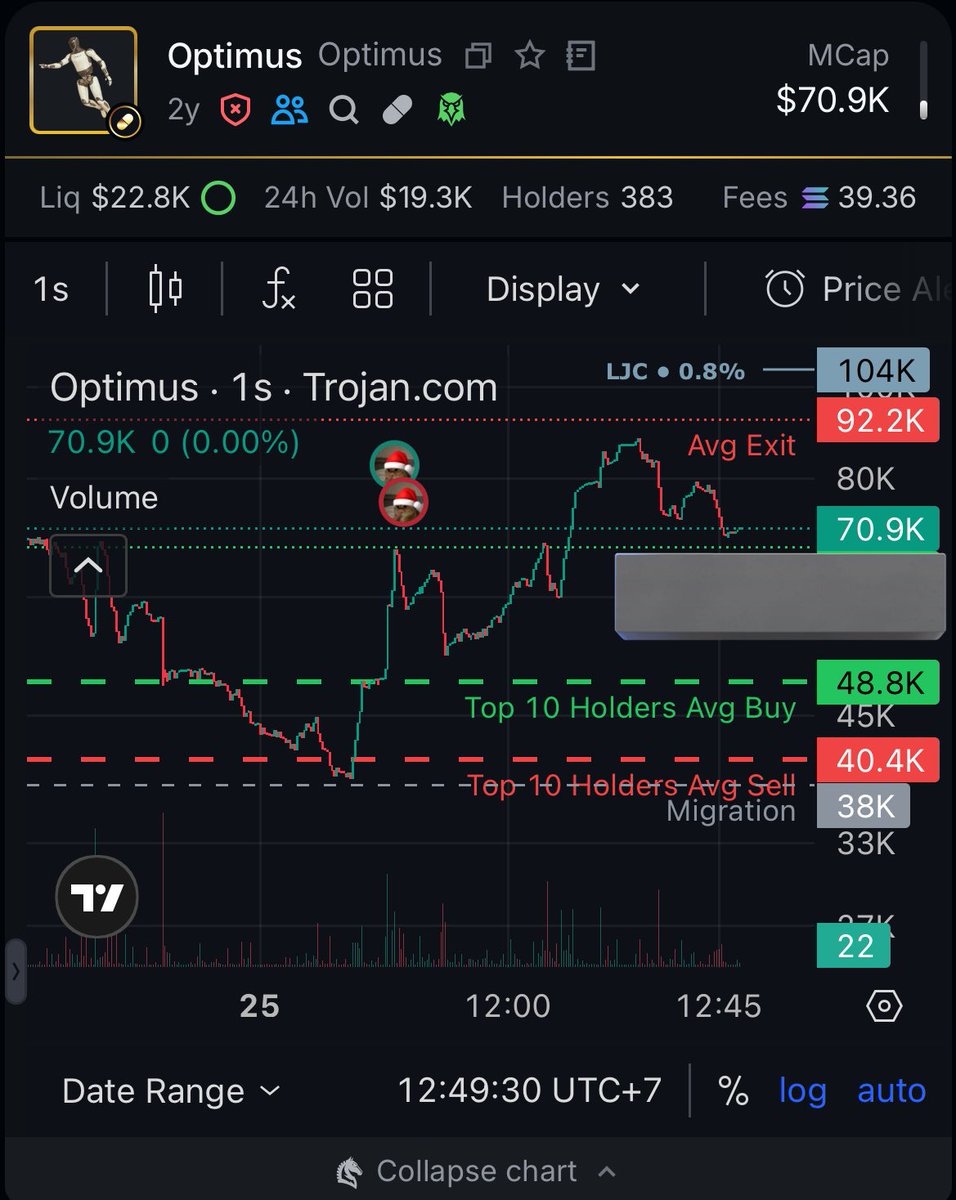Click the Holders 383 stat

point(587,198)
